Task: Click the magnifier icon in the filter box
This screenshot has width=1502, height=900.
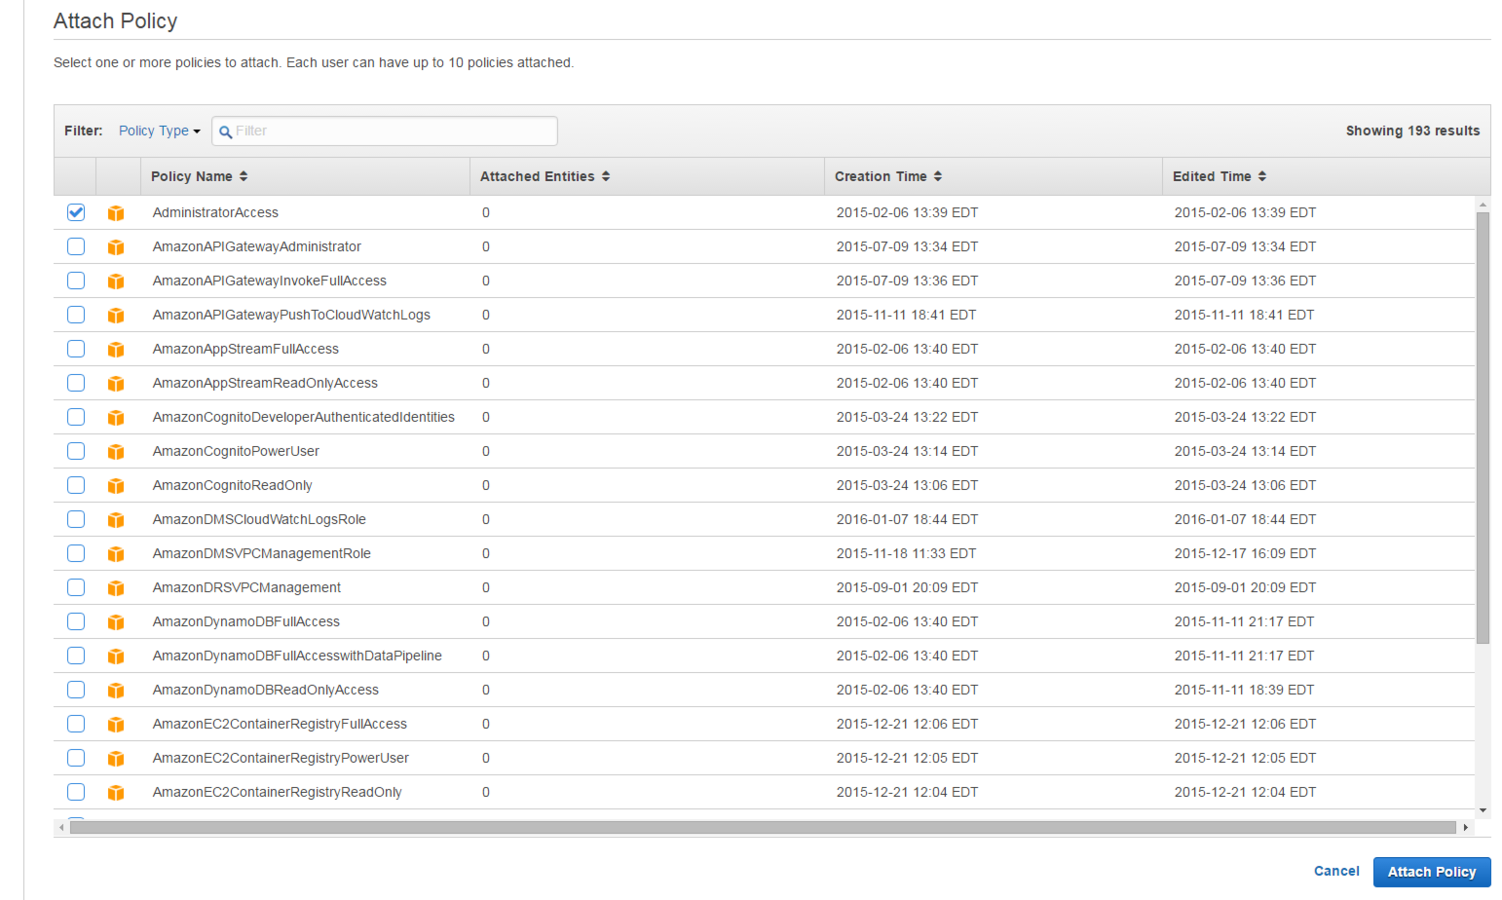Action: (x=225, y=132)
